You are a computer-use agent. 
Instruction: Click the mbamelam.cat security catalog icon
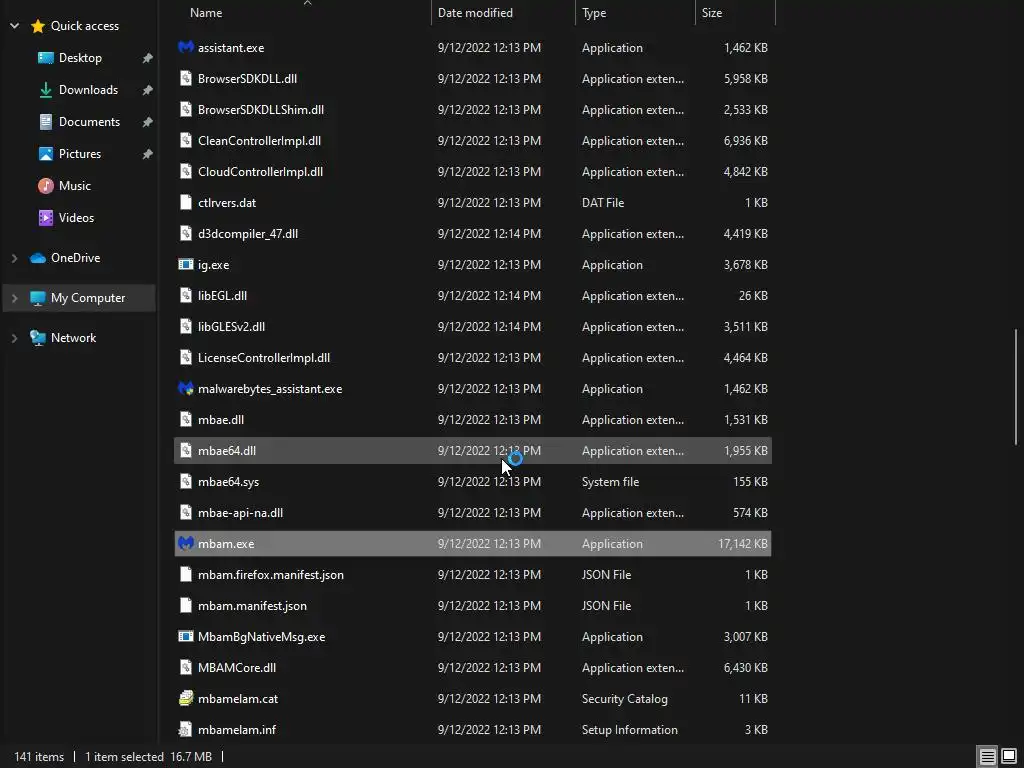coord(186,699)
